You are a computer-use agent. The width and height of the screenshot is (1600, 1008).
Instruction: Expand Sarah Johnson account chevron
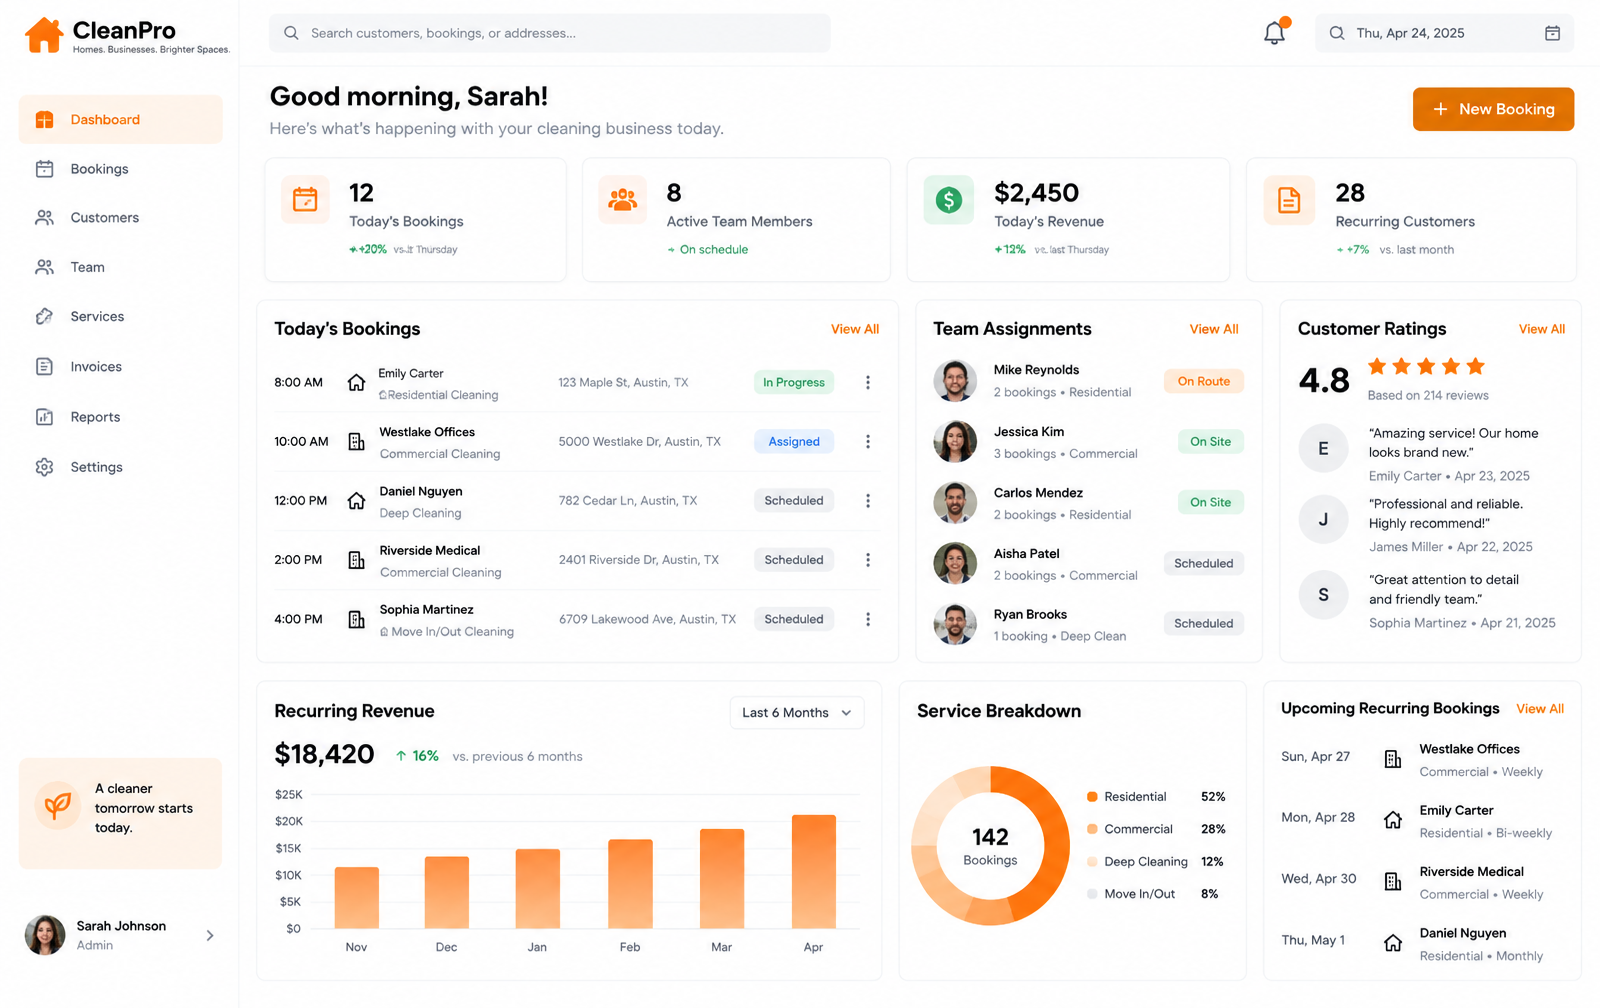pyautogui.click(x=210, y=935)
